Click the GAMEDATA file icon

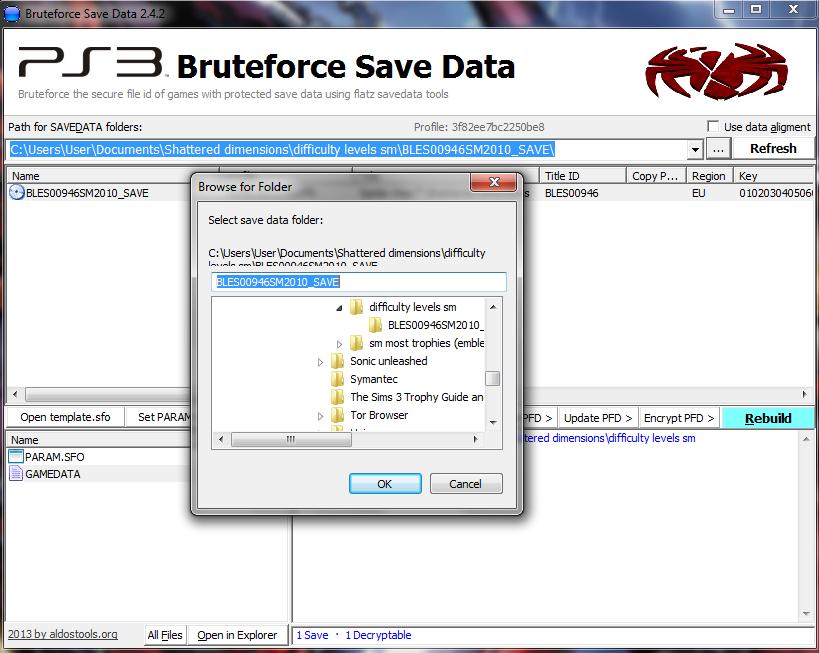pyautogui.click(x=16, y=474)
